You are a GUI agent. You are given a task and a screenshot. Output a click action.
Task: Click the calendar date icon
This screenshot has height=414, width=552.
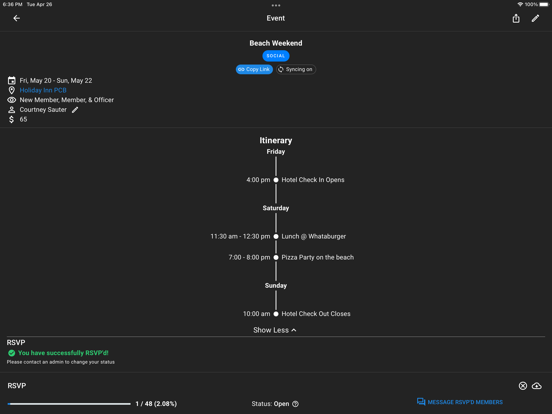(12, 81)
